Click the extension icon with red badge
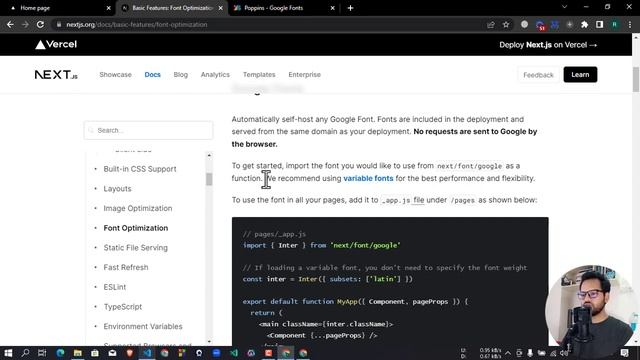640x360 pixels. (540, 25)
